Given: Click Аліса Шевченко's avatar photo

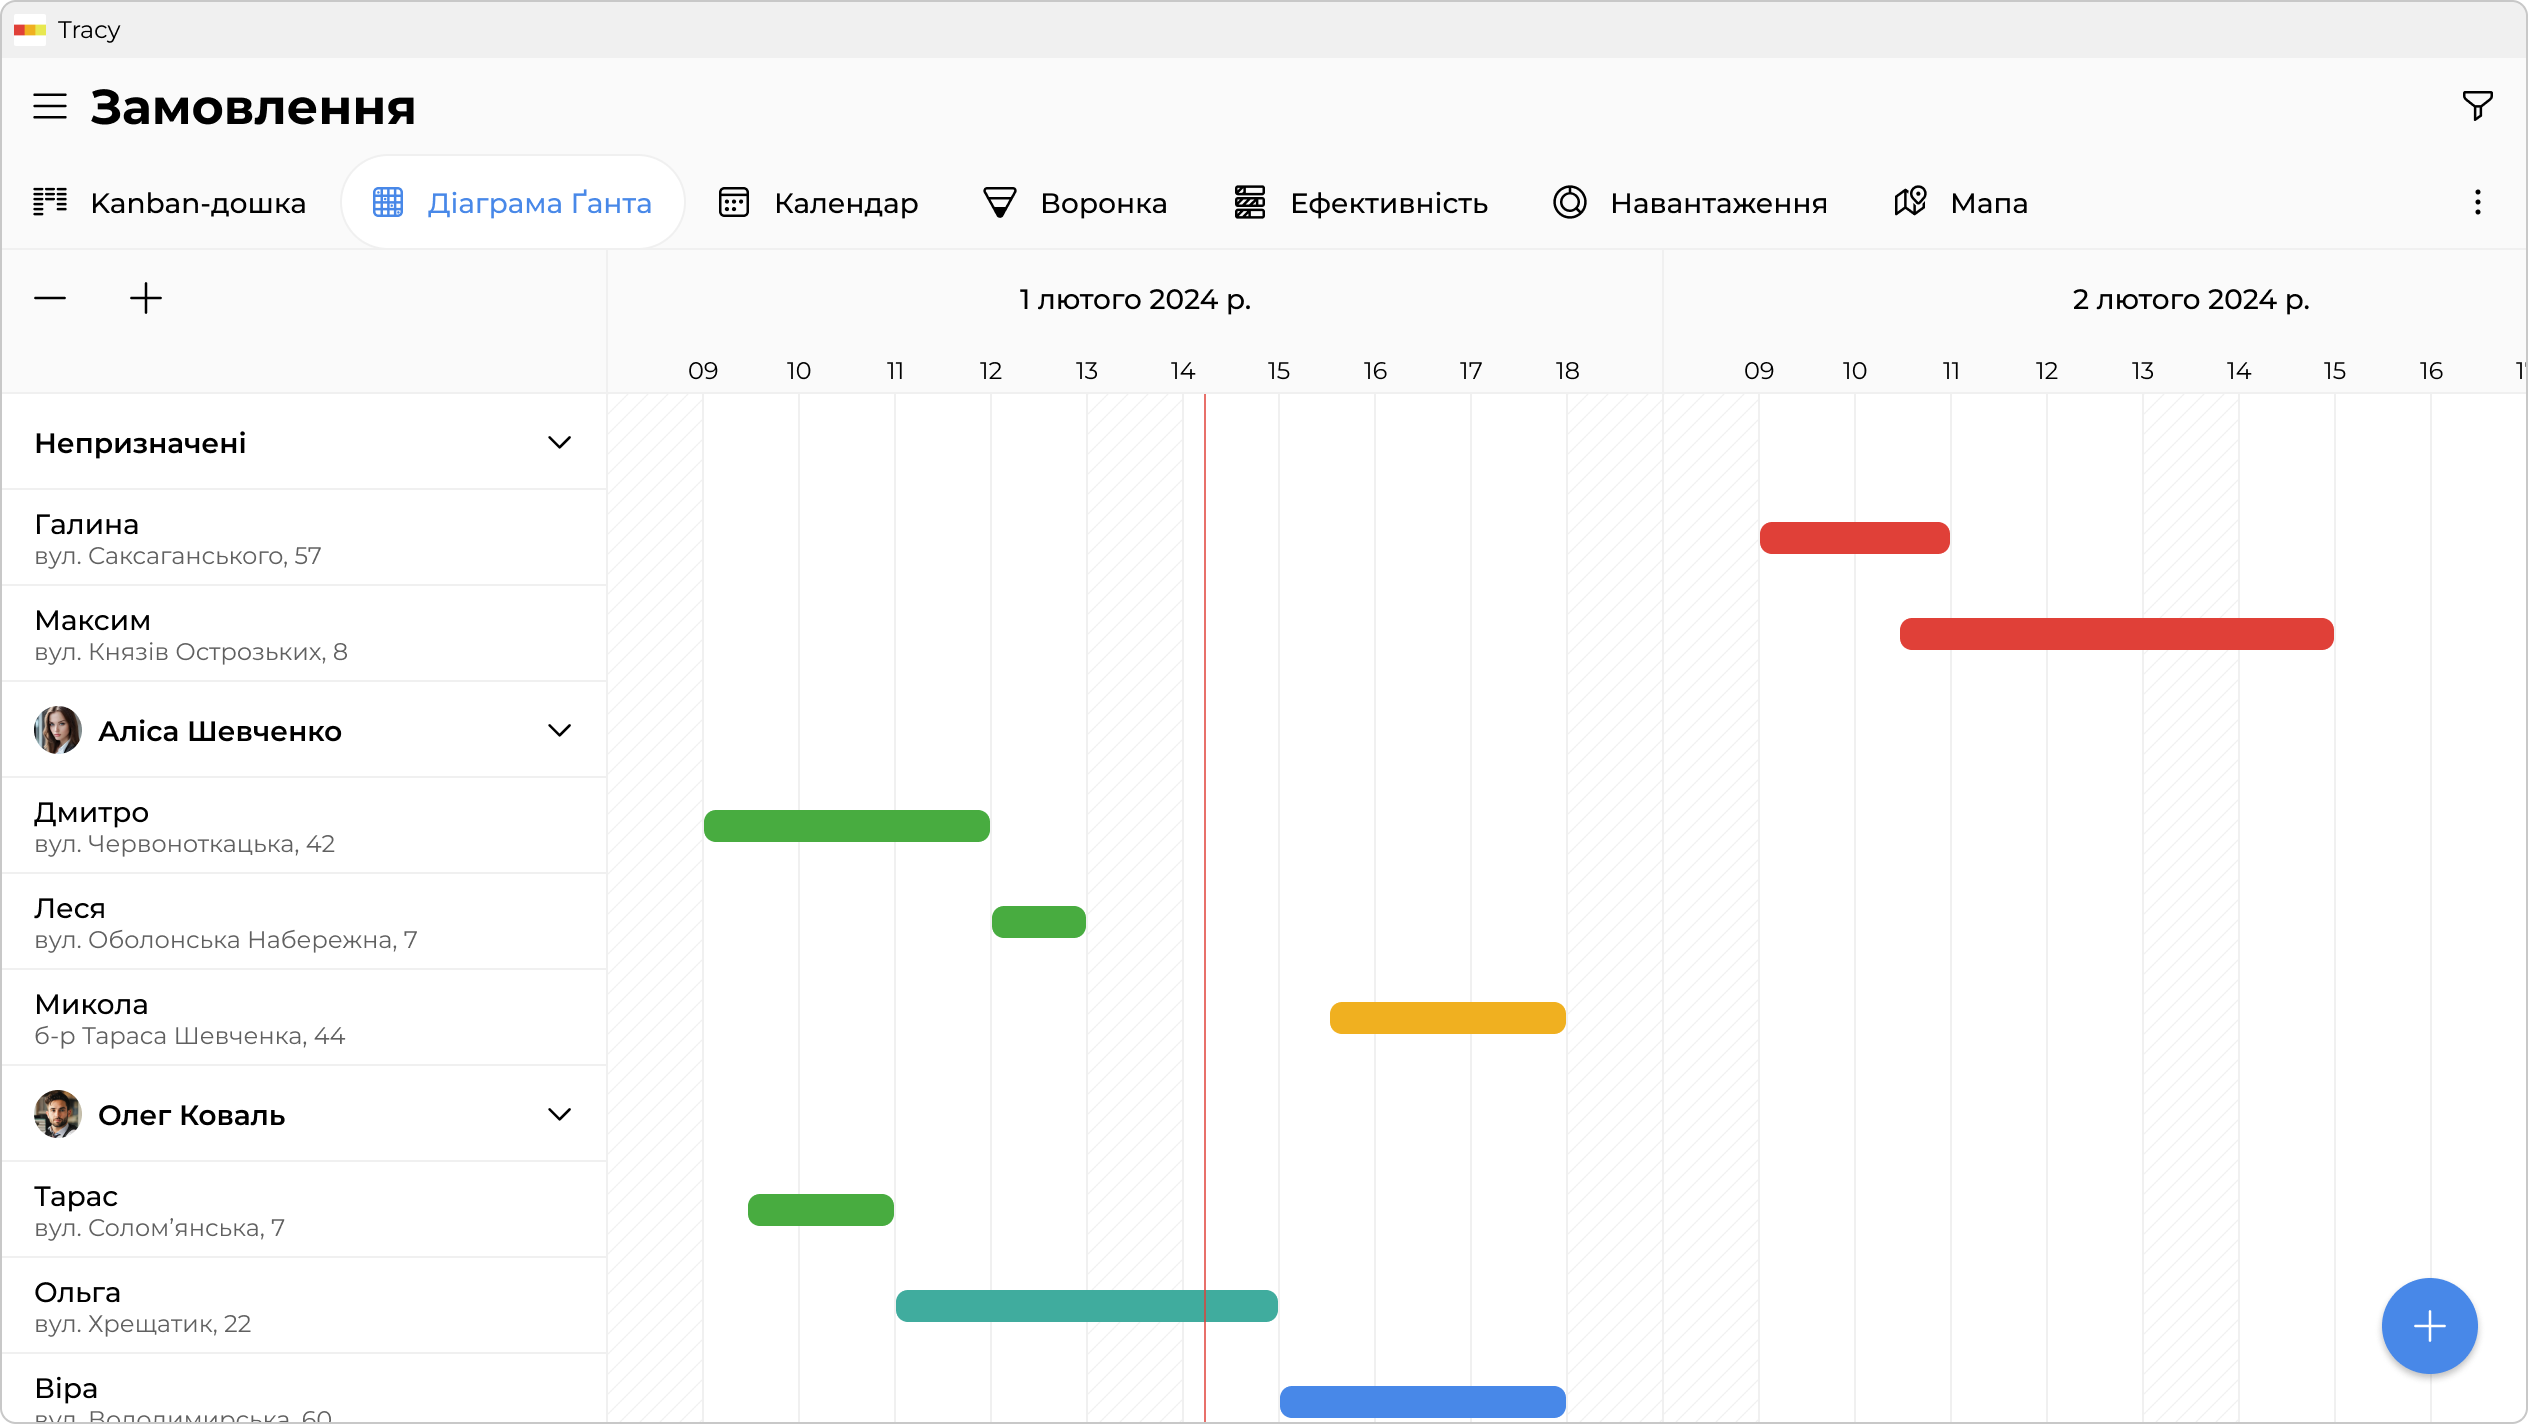Looking at the screenshot, I should (57, 730).
